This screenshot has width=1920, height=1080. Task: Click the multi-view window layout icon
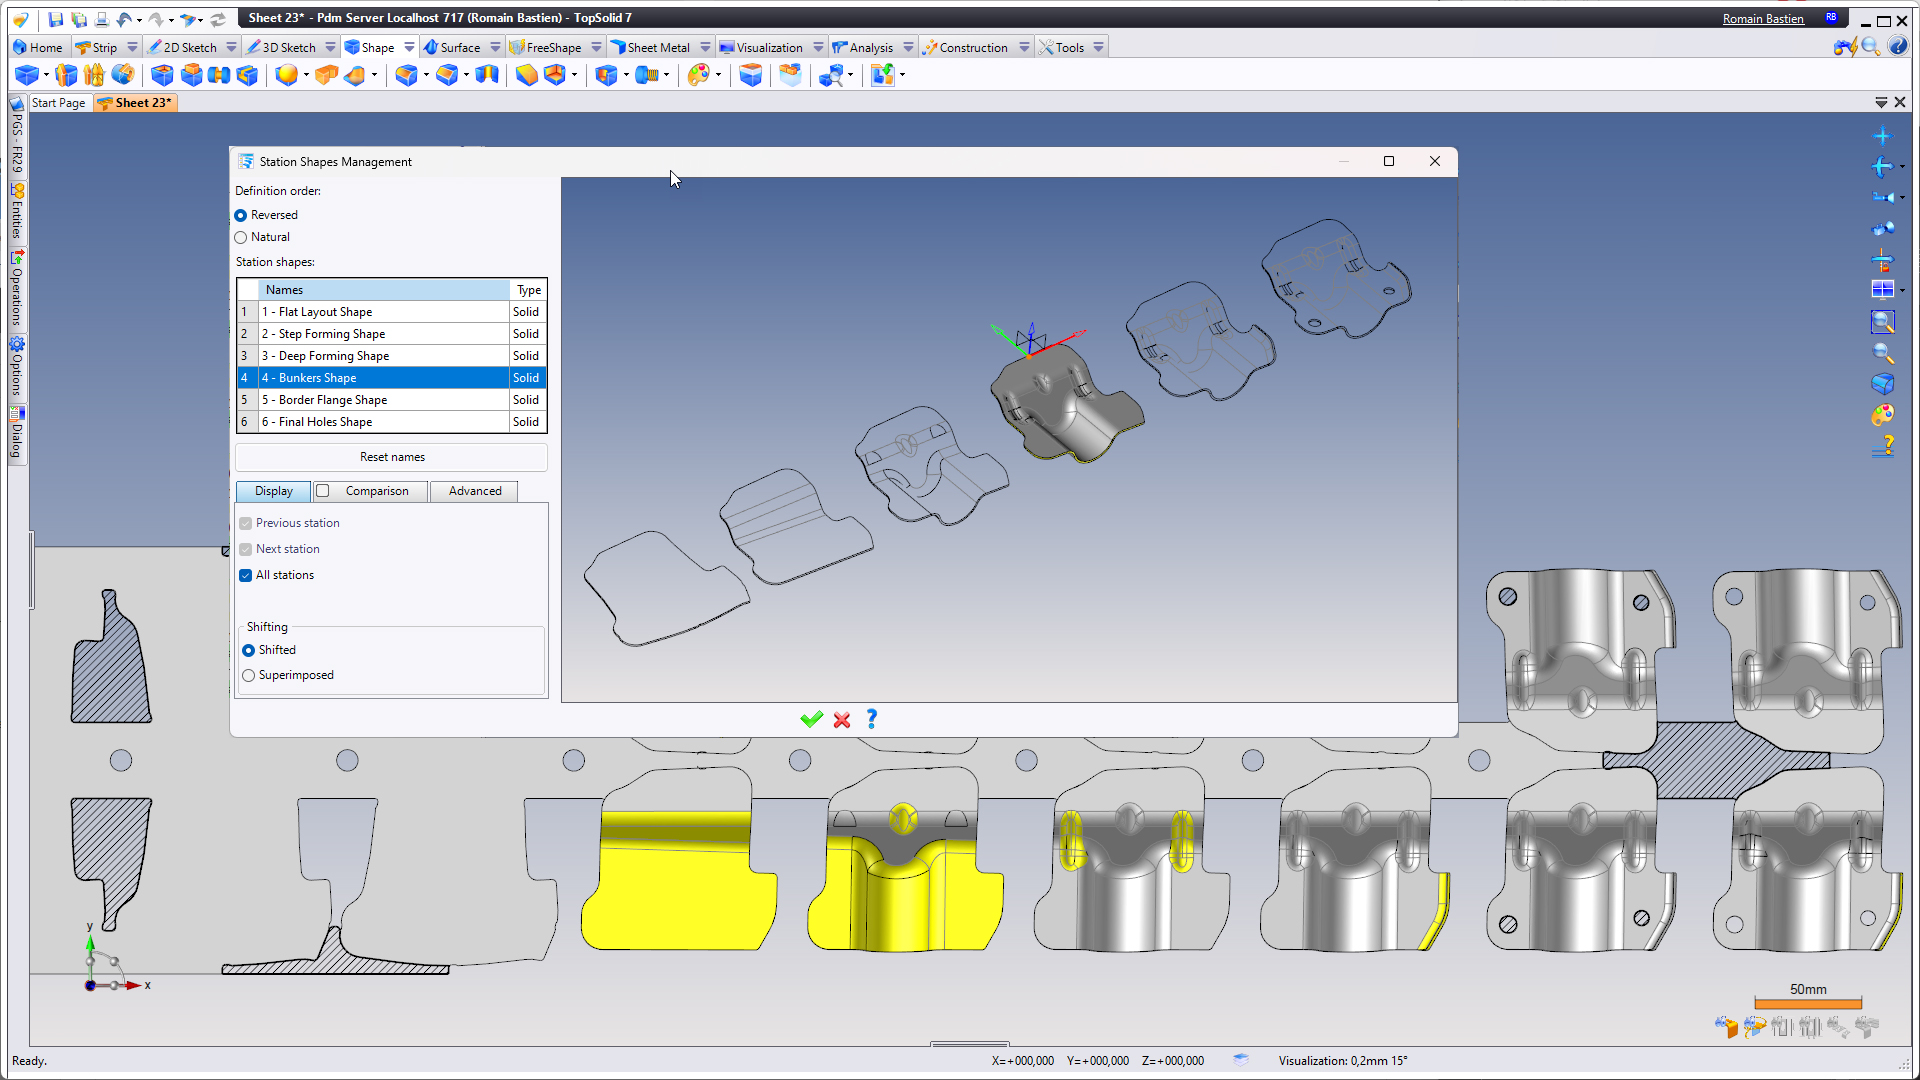click(x=1882, y=290)
